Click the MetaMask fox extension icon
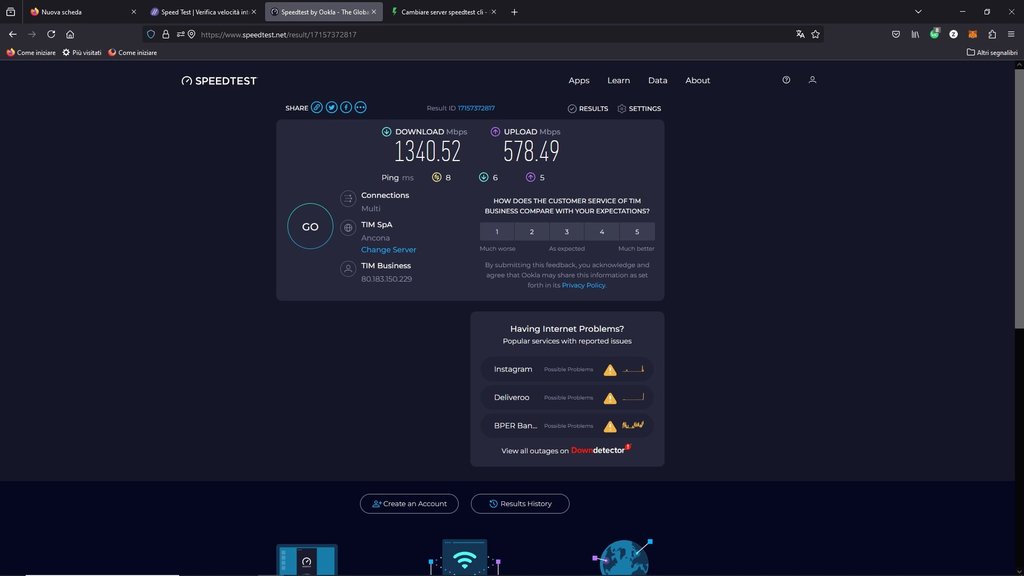Screen dimensions: 1024x576 (972, 34)
